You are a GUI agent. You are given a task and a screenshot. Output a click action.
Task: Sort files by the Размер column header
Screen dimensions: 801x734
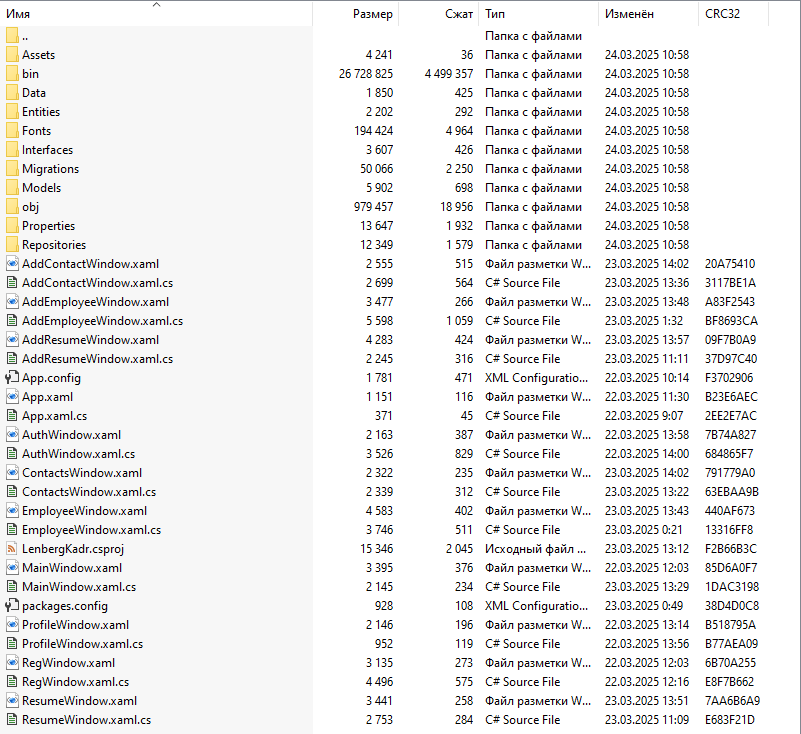pyautogui.click(x=373, y=14)
